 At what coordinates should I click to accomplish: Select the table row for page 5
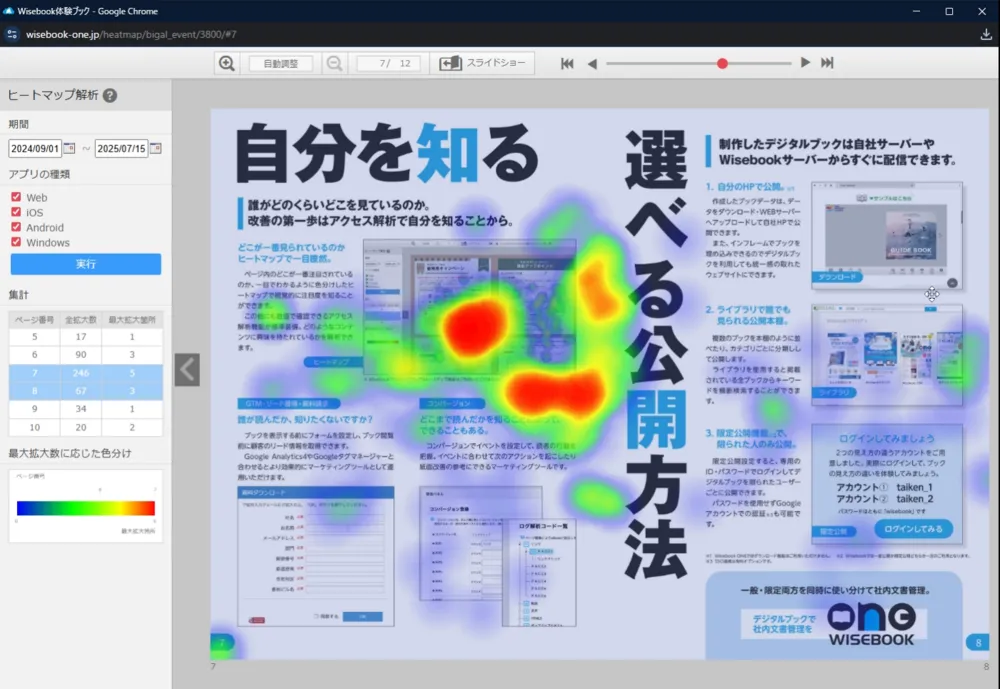coord(85,337)
